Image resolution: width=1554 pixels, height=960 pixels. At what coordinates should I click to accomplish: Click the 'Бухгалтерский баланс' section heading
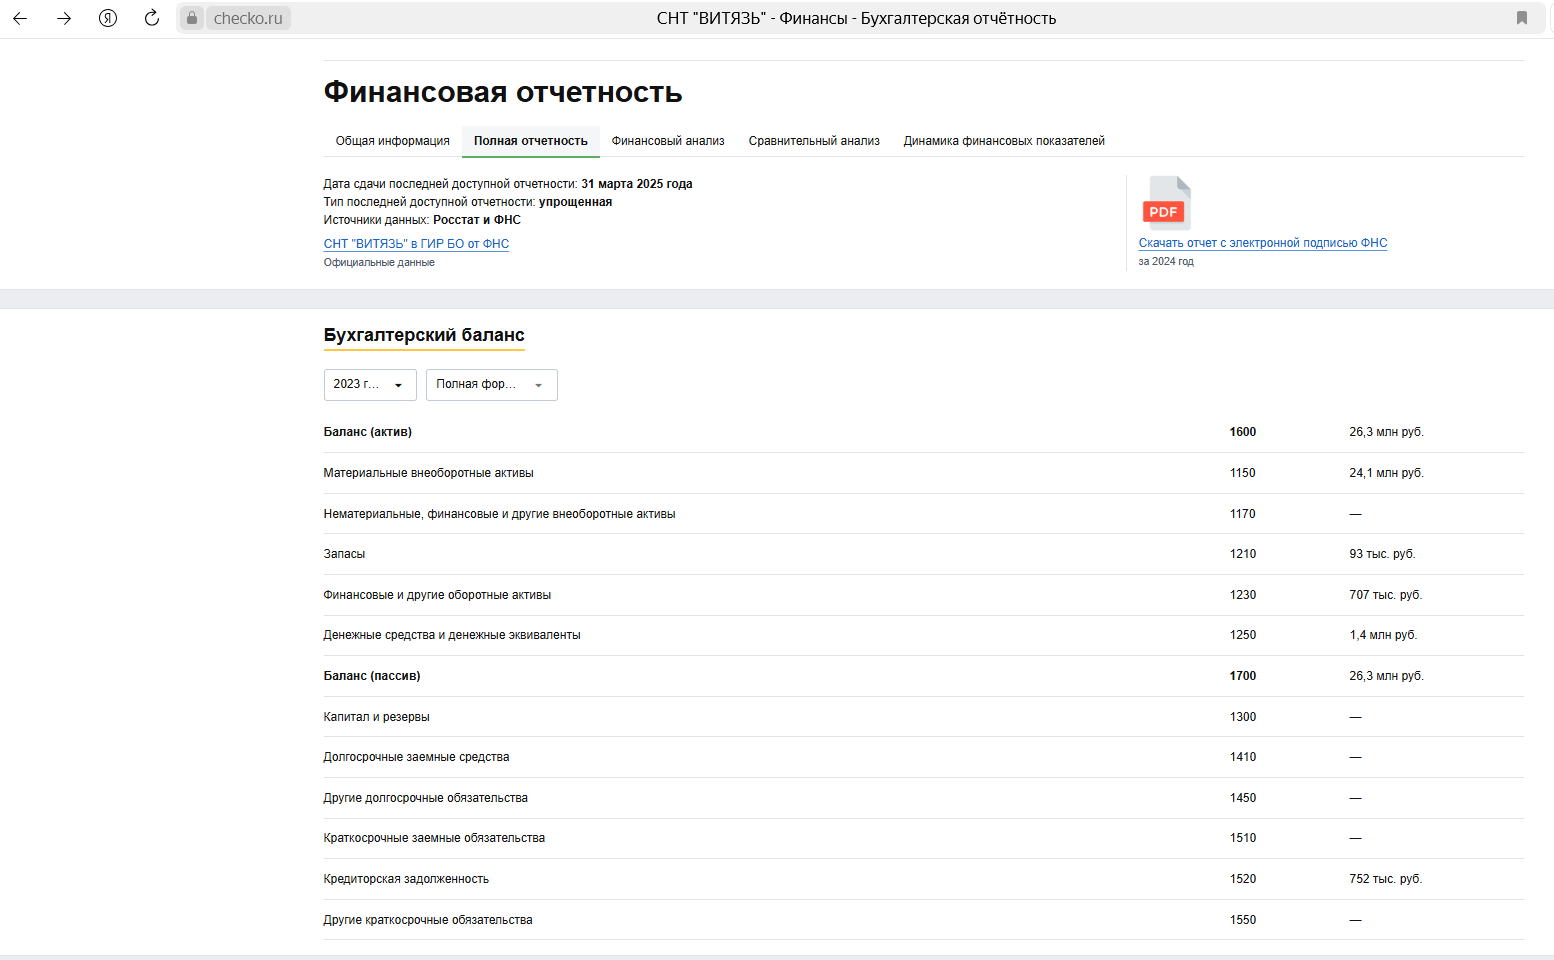pos(424,335)
